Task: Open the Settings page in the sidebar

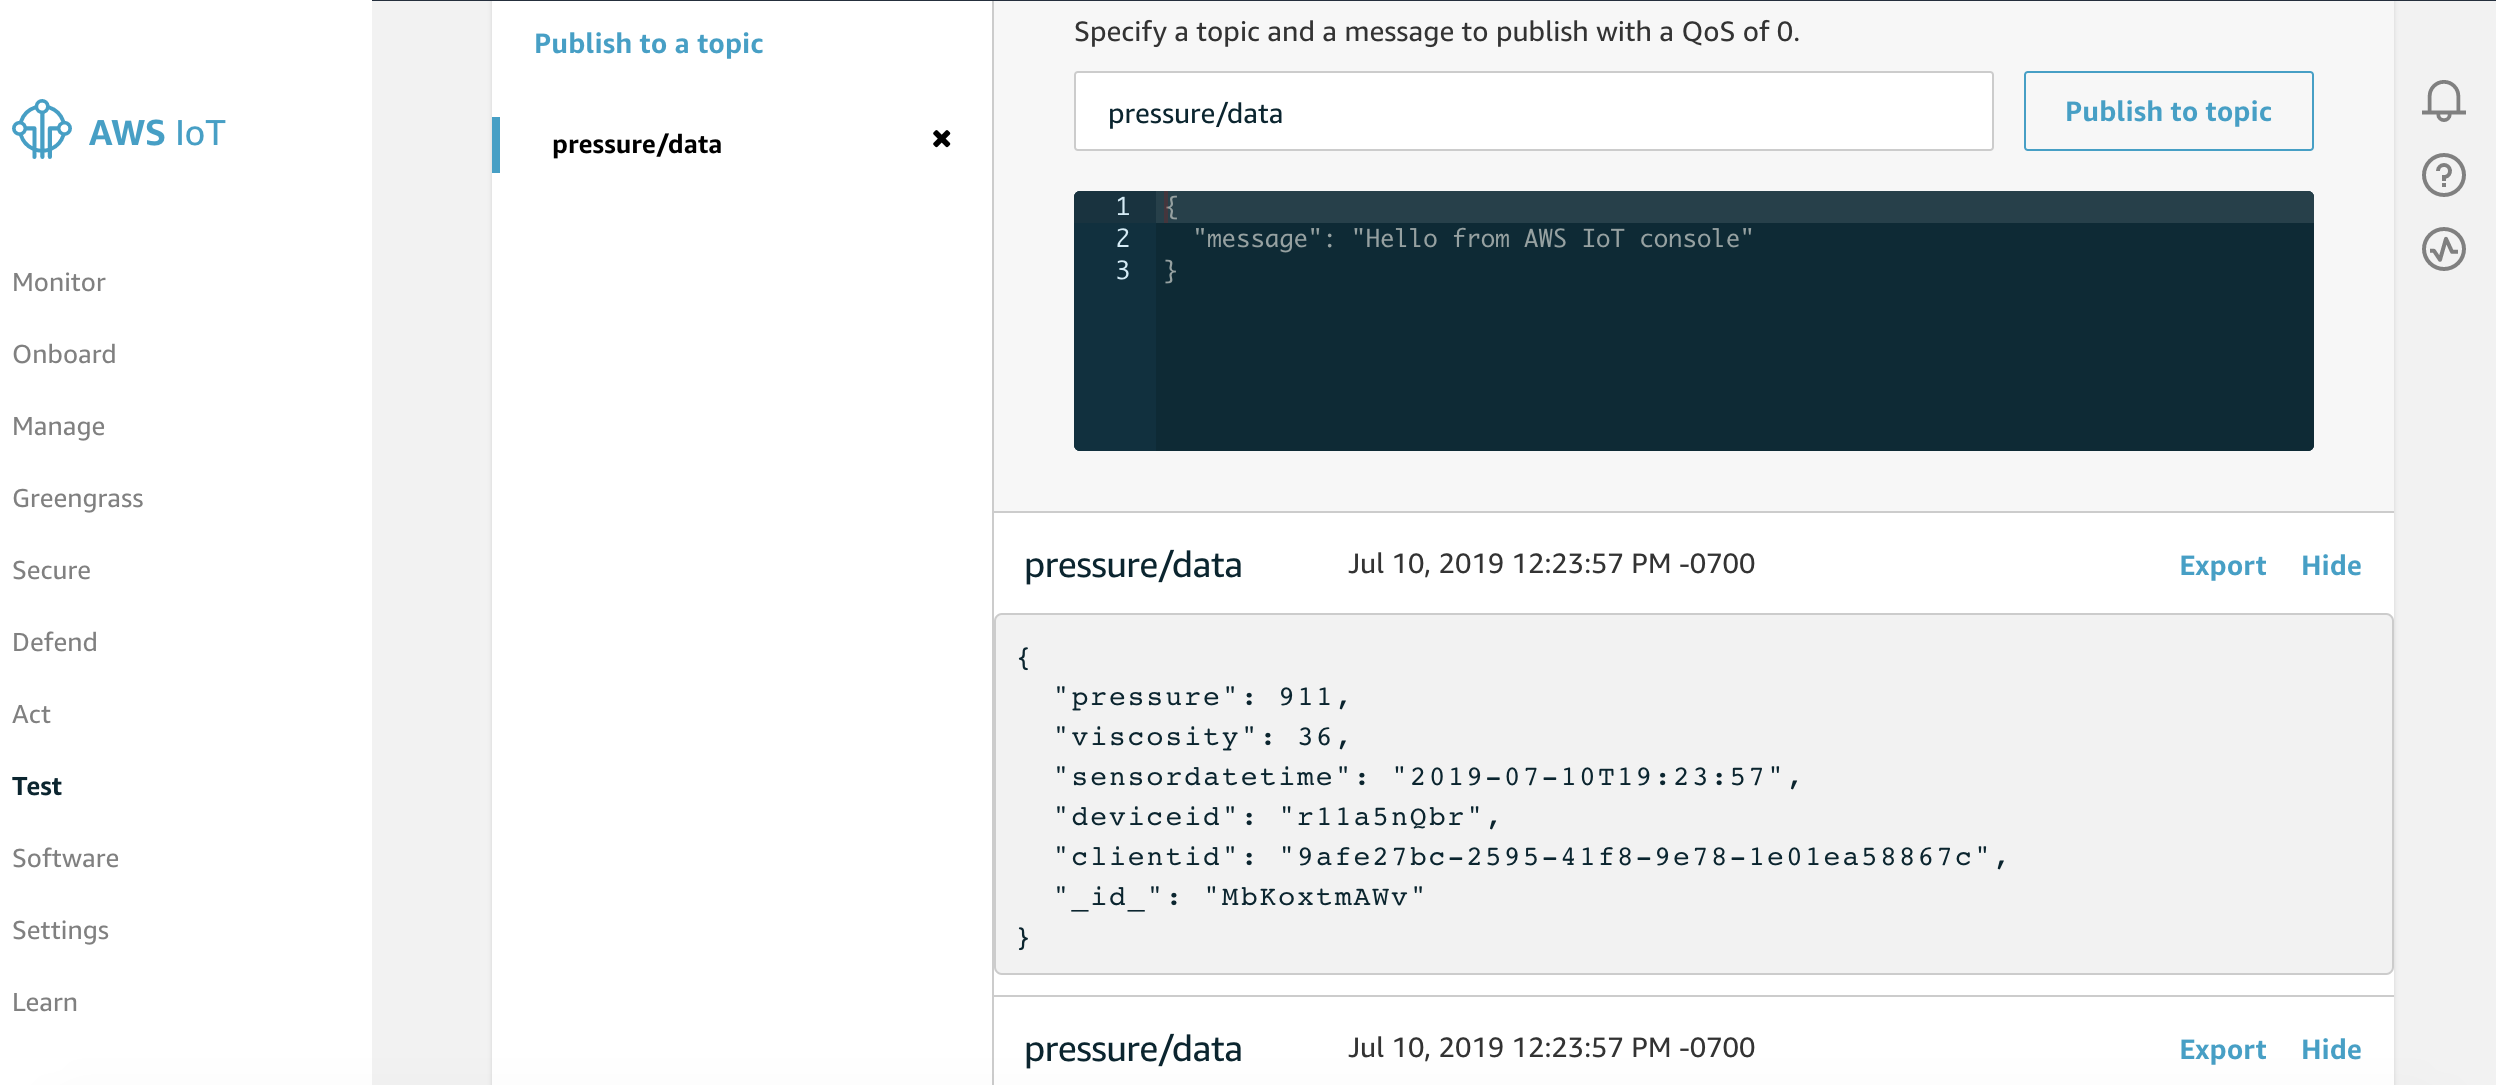Action: (x=61, y=931)
